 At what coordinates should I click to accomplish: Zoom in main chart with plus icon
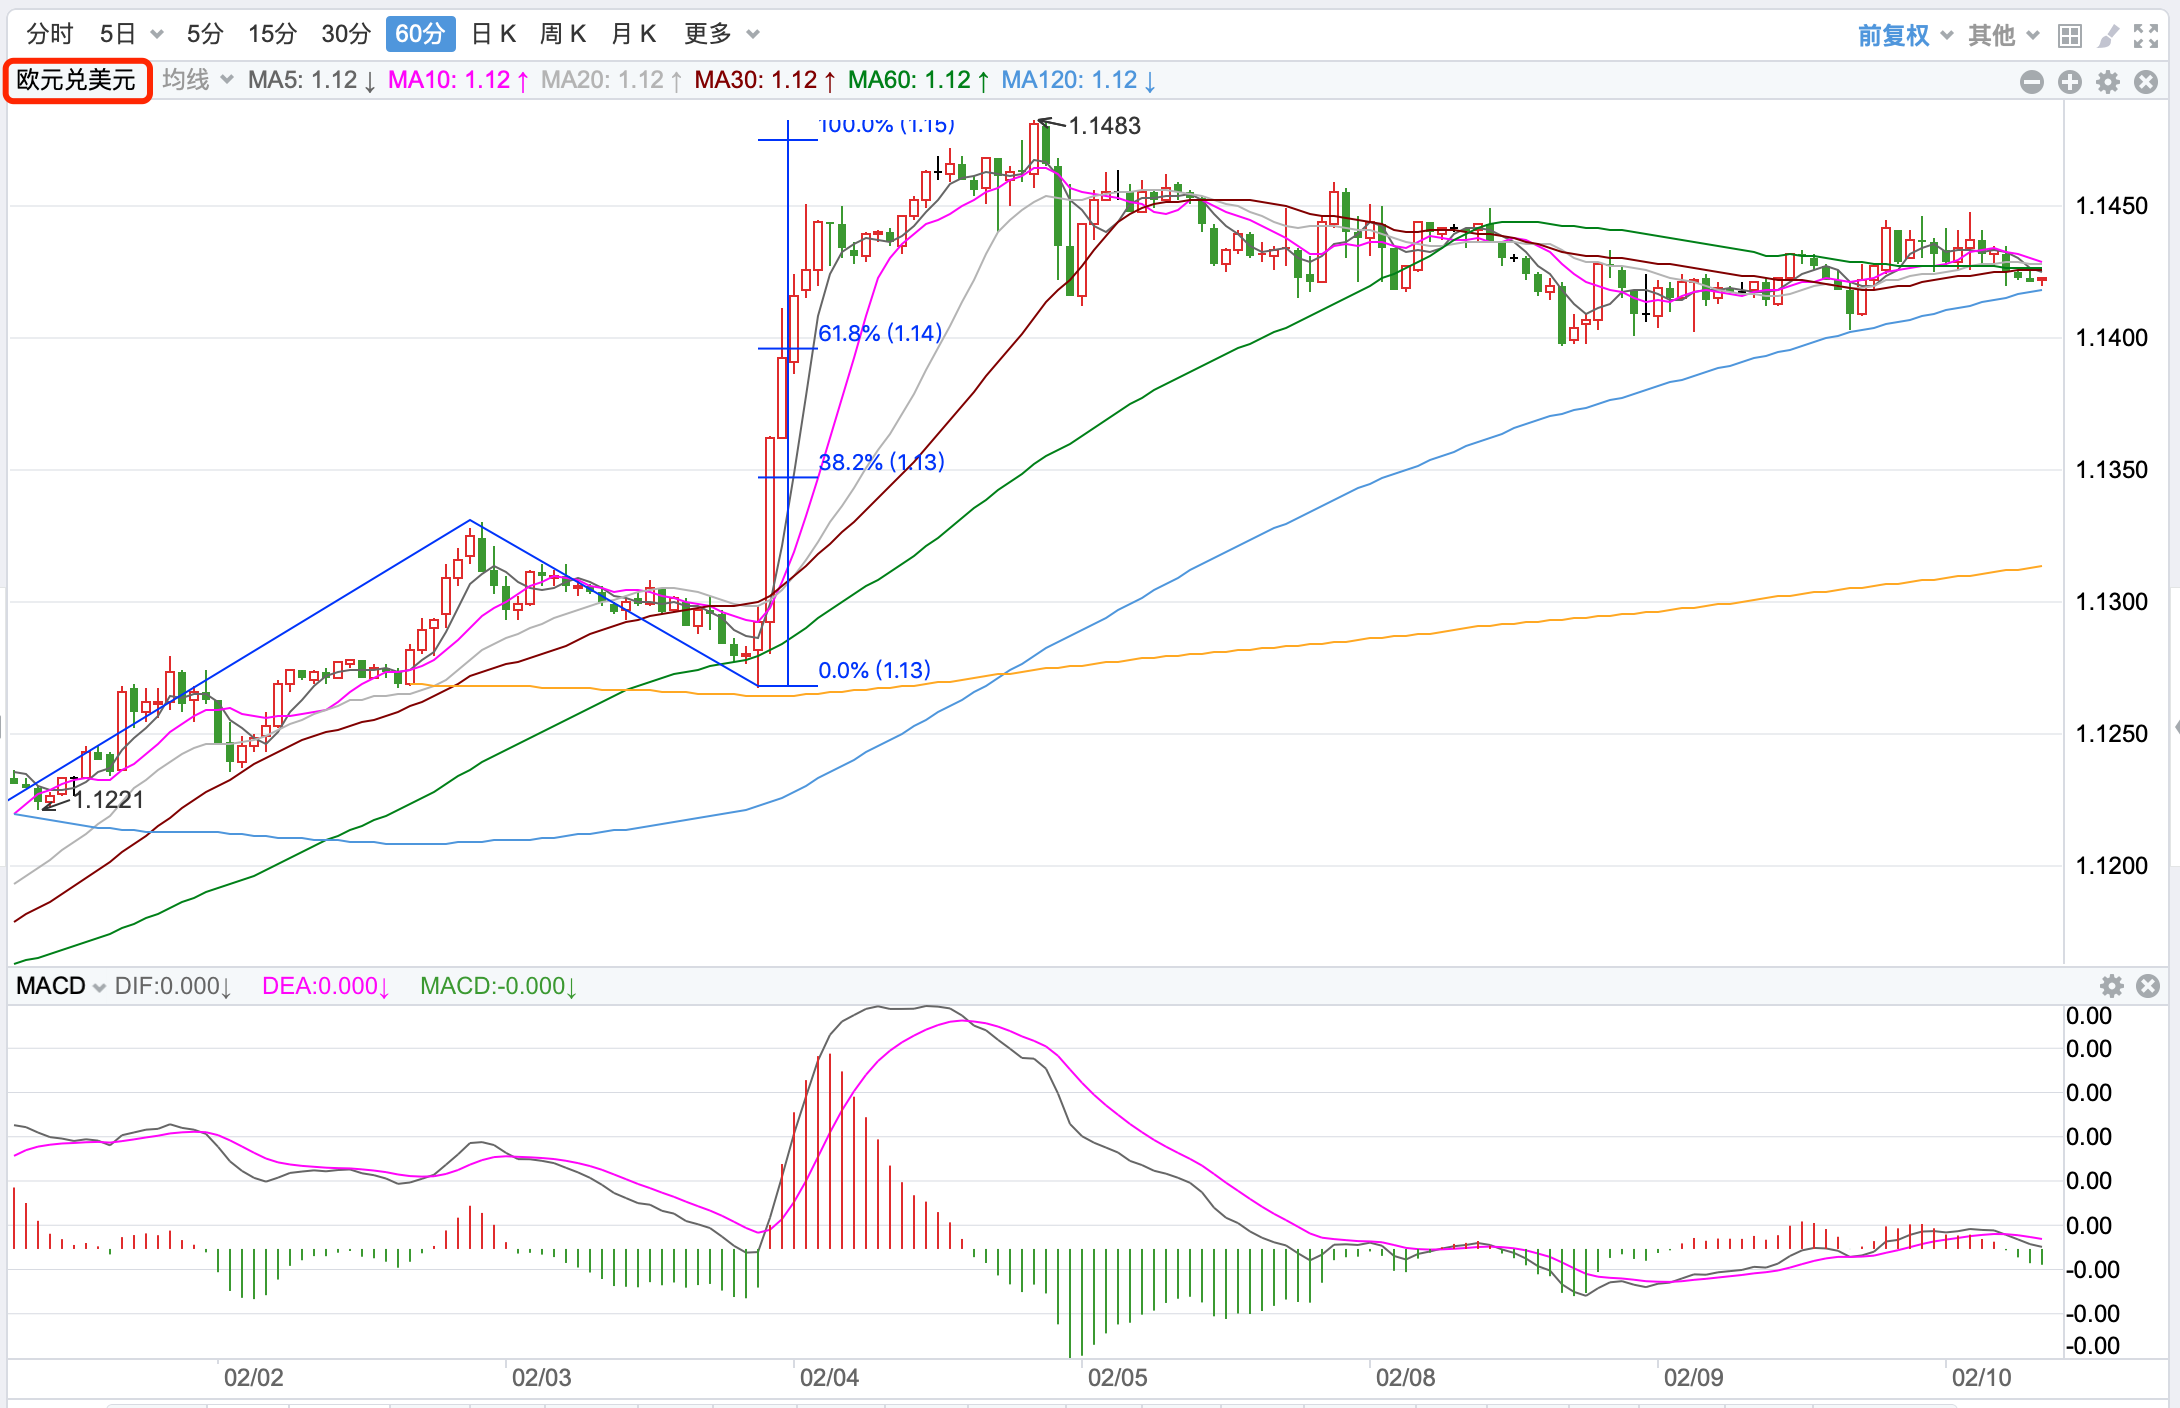coord(2069,82)
